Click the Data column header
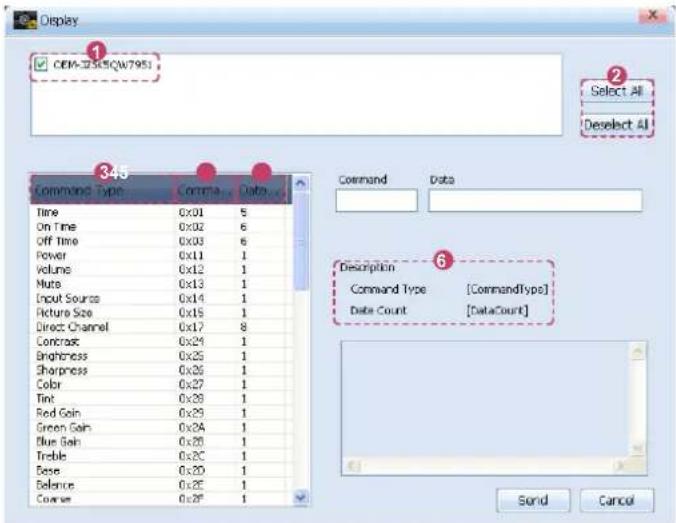Screen dimensions: 676x523 [261, 190]
